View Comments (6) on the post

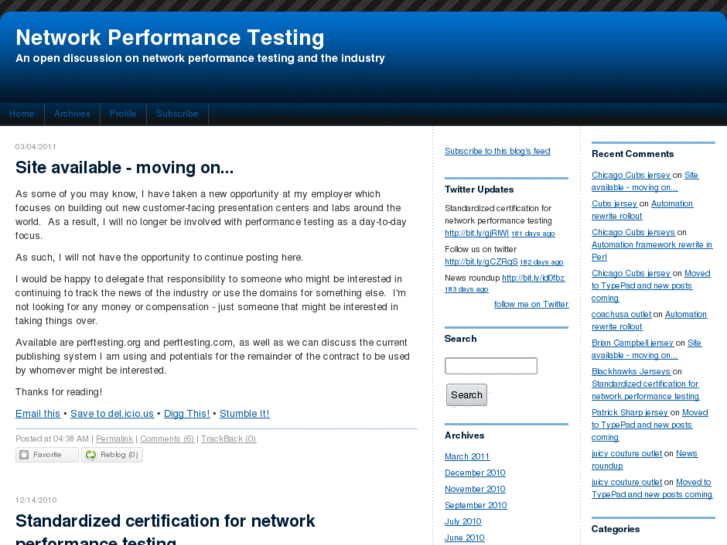pyautogui.click(x=167, y=439)
